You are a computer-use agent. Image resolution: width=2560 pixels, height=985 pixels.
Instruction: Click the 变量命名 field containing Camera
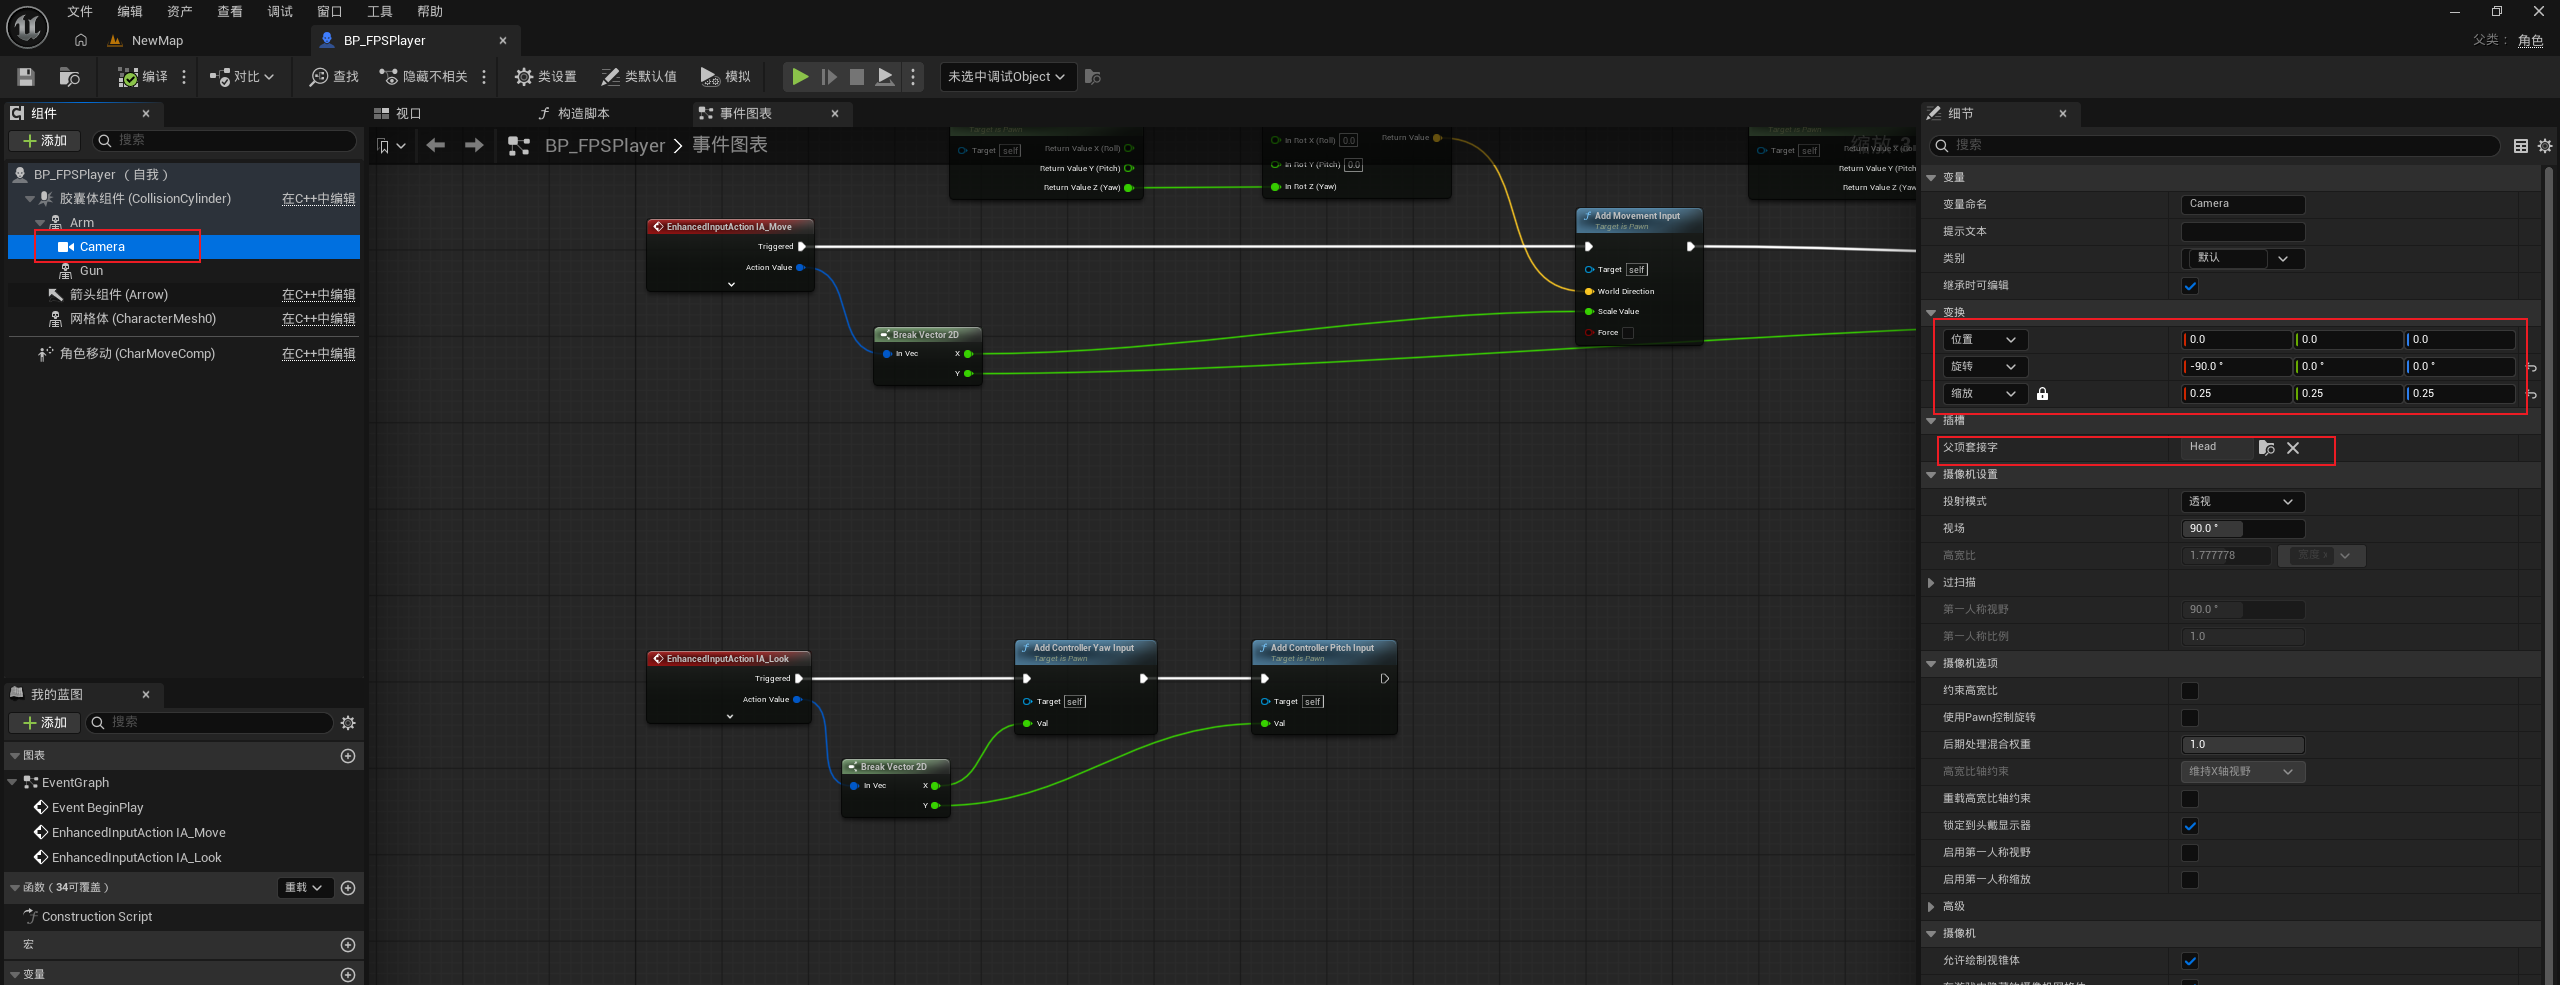pyautogui.click(x=2243, y=204)
